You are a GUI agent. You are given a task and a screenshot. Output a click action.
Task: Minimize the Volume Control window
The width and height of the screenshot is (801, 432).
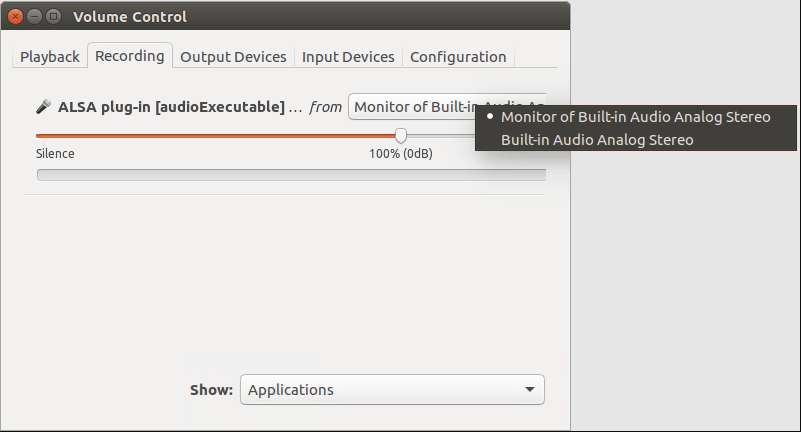click(34, 16)
